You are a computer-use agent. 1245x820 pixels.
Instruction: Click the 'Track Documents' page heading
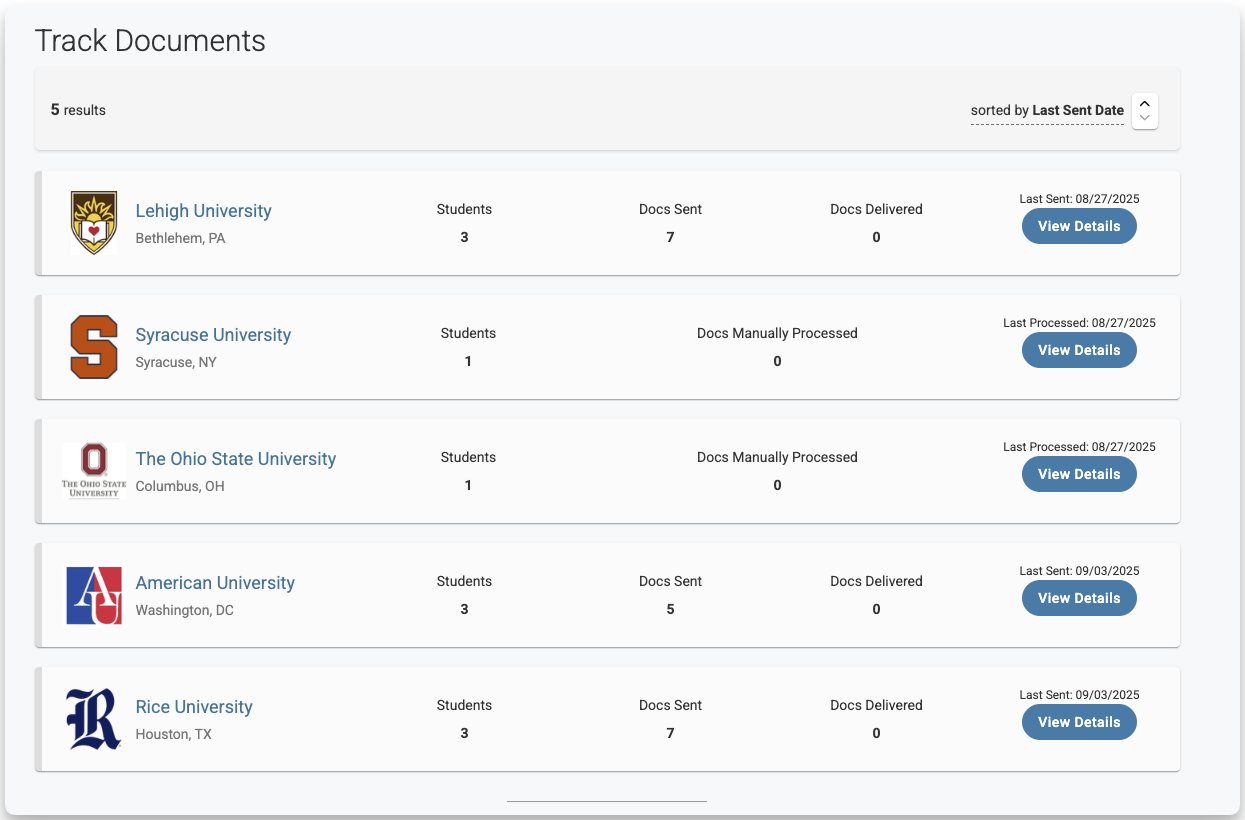[x=150, y=41]
